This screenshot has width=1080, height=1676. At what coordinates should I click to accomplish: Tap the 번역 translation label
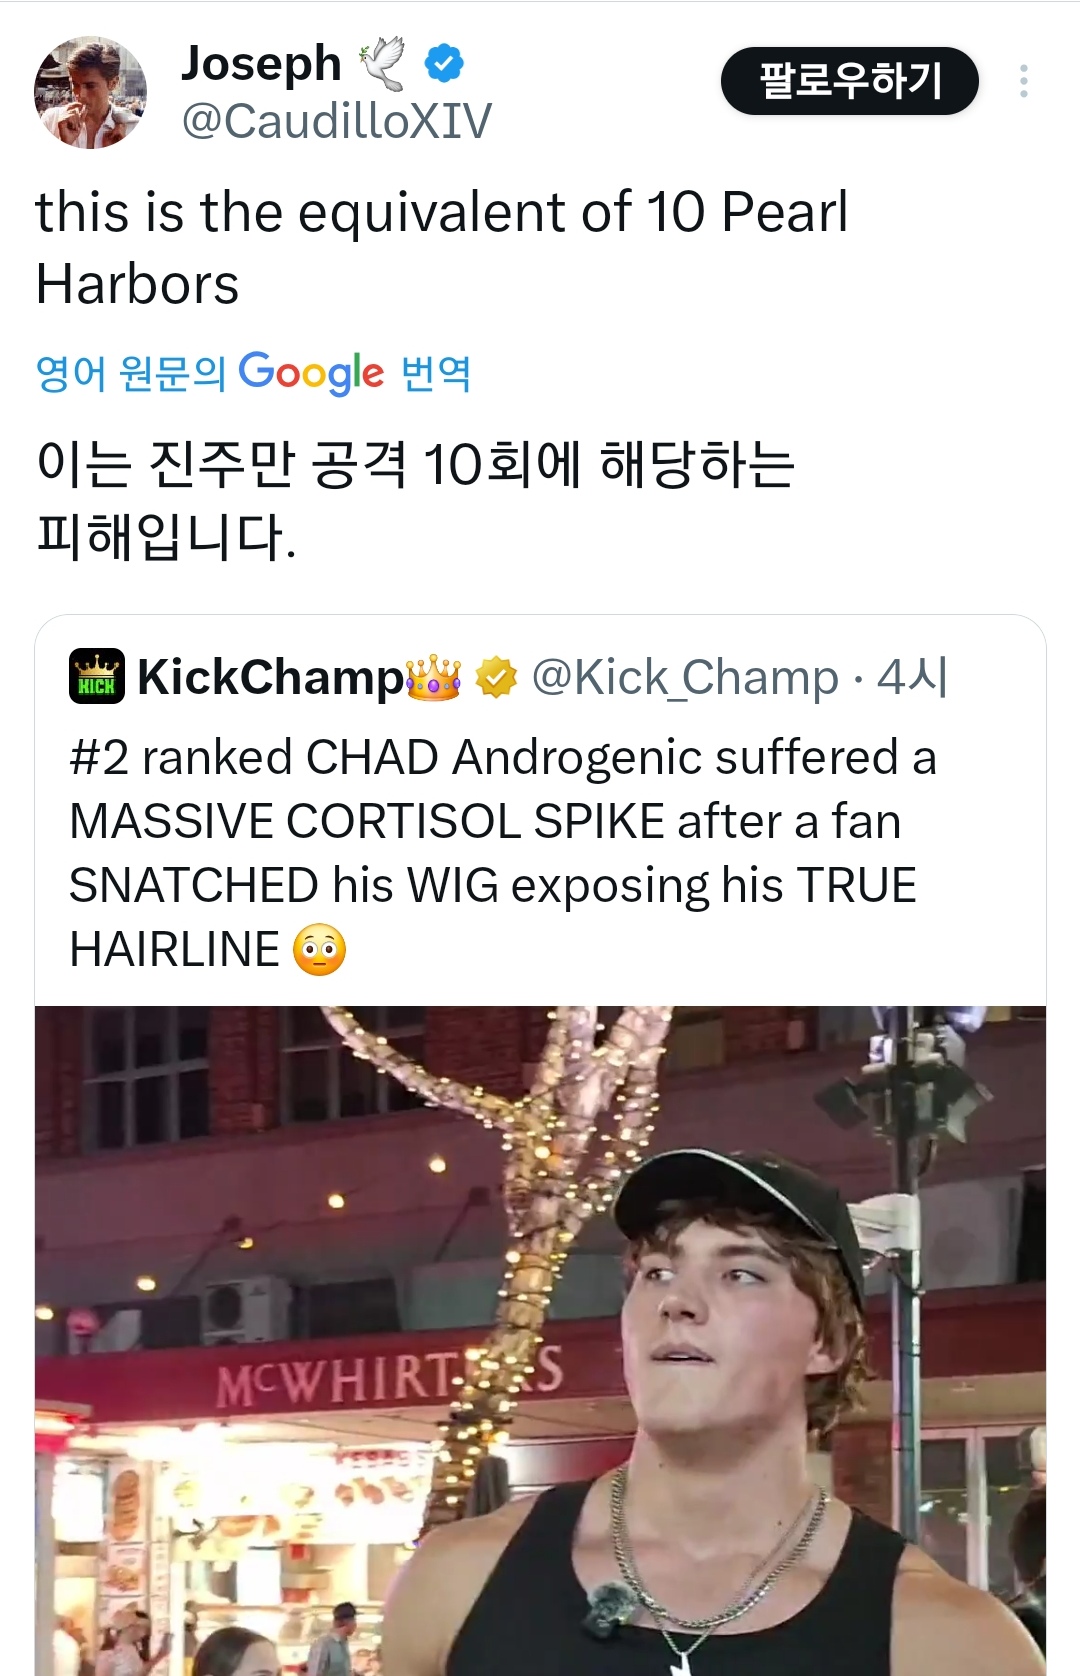point(435,373)
